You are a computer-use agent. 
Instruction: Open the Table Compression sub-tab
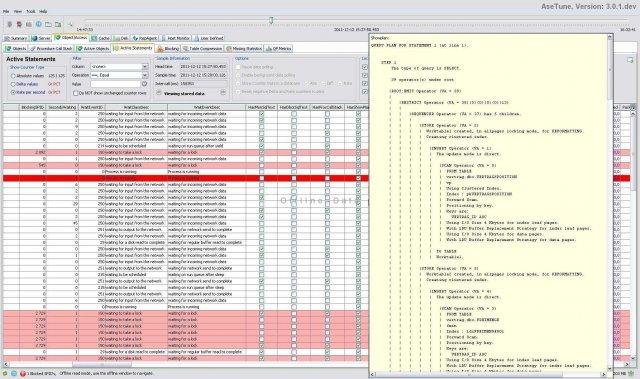[x=202, y=49]
